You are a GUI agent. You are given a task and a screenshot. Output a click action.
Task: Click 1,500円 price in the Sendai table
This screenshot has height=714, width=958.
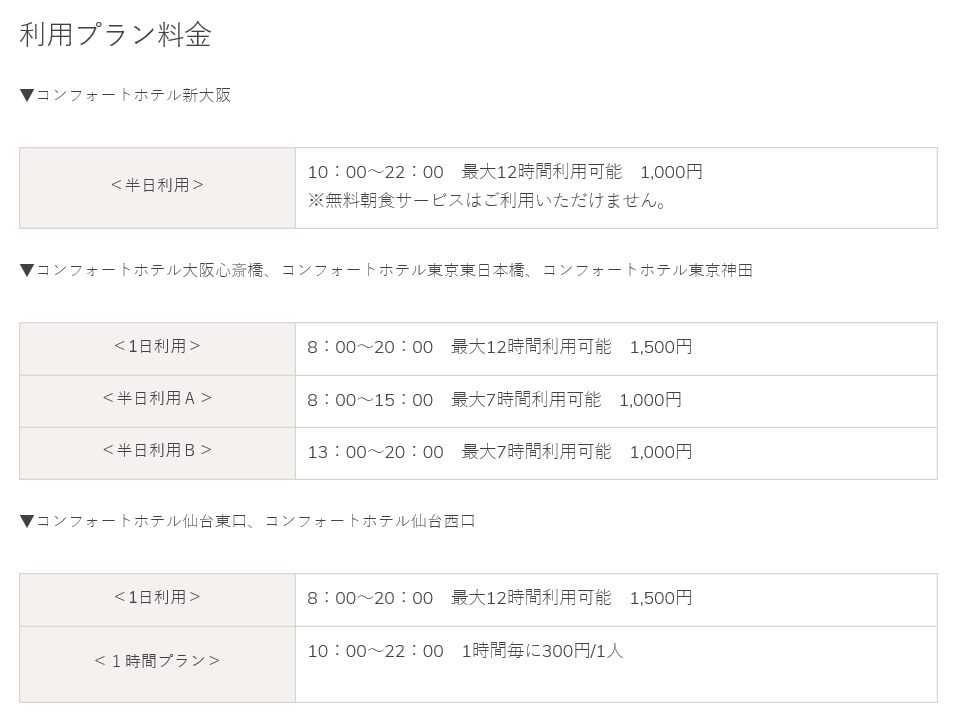661,598
